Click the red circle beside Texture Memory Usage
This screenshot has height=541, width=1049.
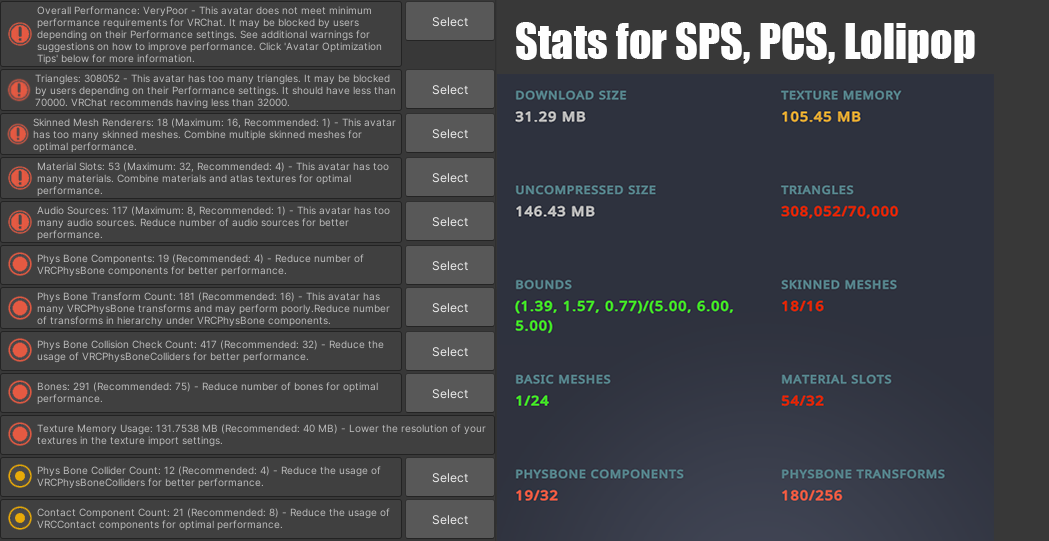(x=20, y=435)
